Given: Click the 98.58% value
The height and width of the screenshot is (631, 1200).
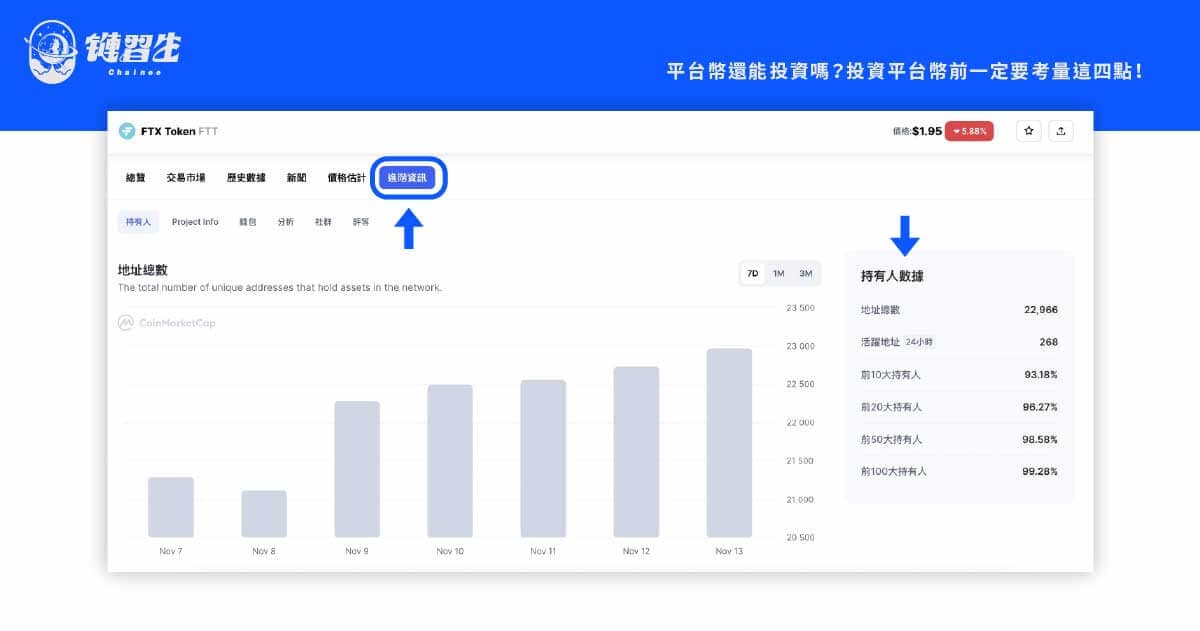Looking at the screenshot, I should (x=1041, y=439).
